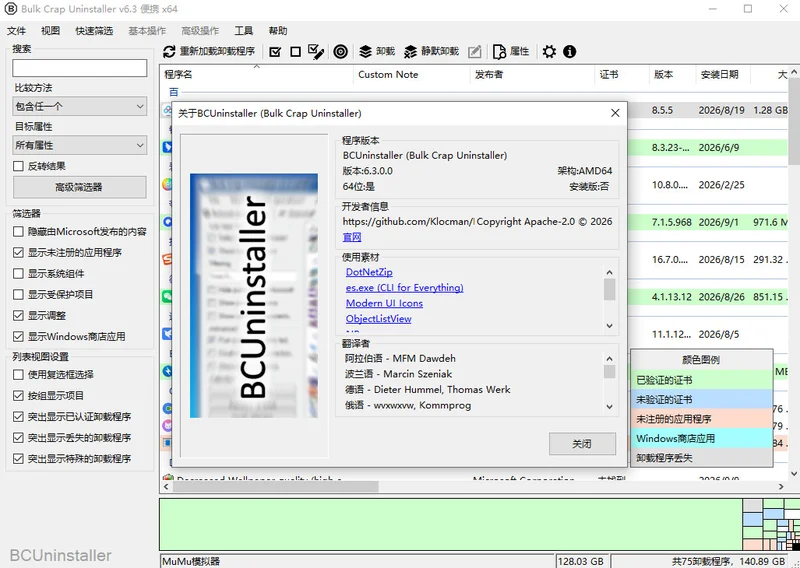Image resolution: width=800 pixels, height=568 pixels.
Task: Click down arrow of 使用素材 list scrollbar
Action: (609, 326)
